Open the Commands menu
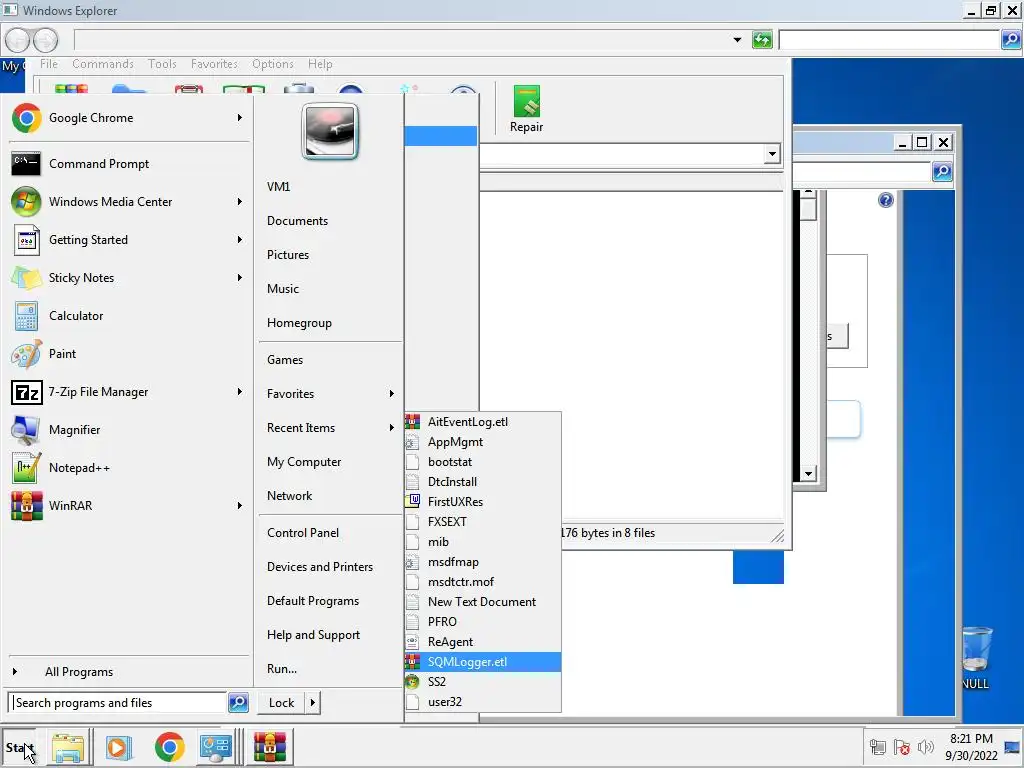 [103, 64]
